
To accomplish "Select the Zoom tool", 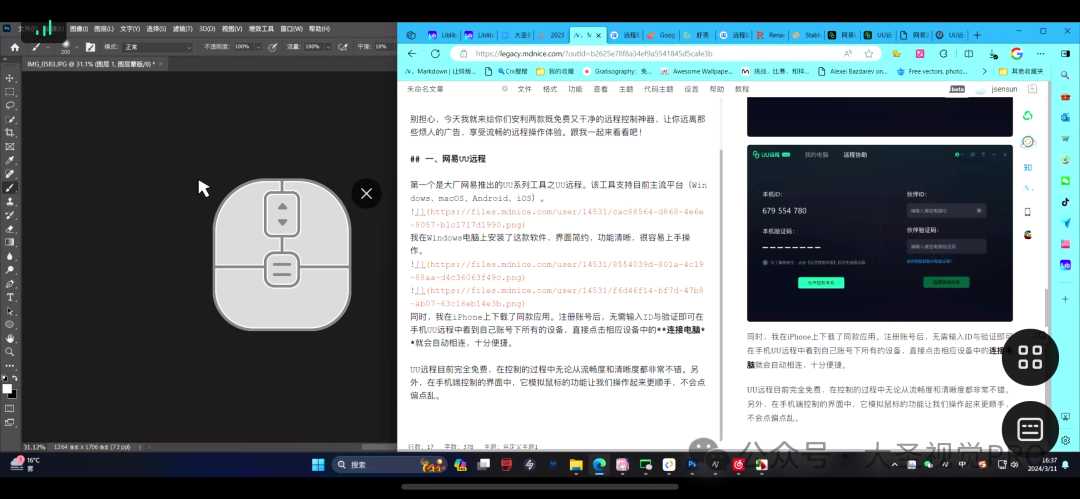I will [x=10, y=352].
